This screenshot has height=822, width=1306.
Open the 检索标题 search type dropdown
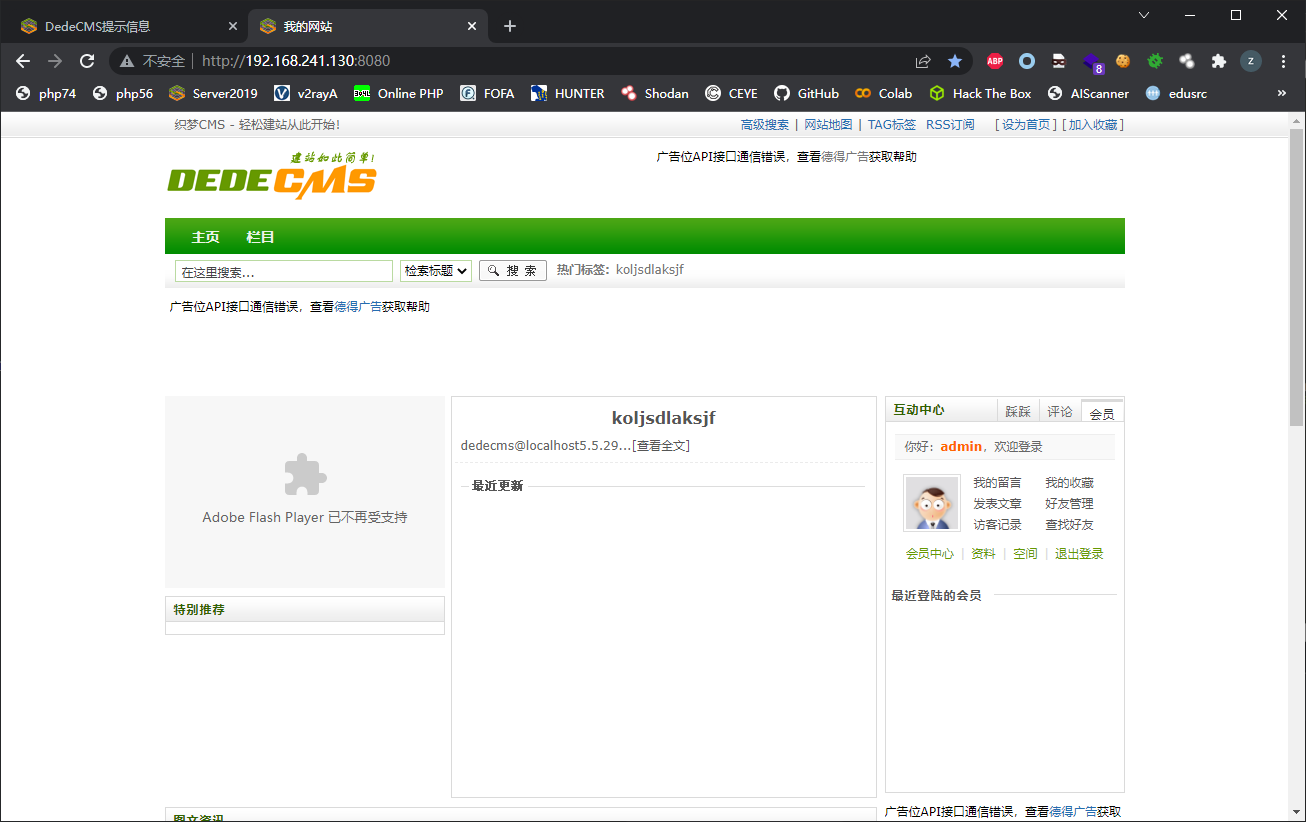click(436, 270)
